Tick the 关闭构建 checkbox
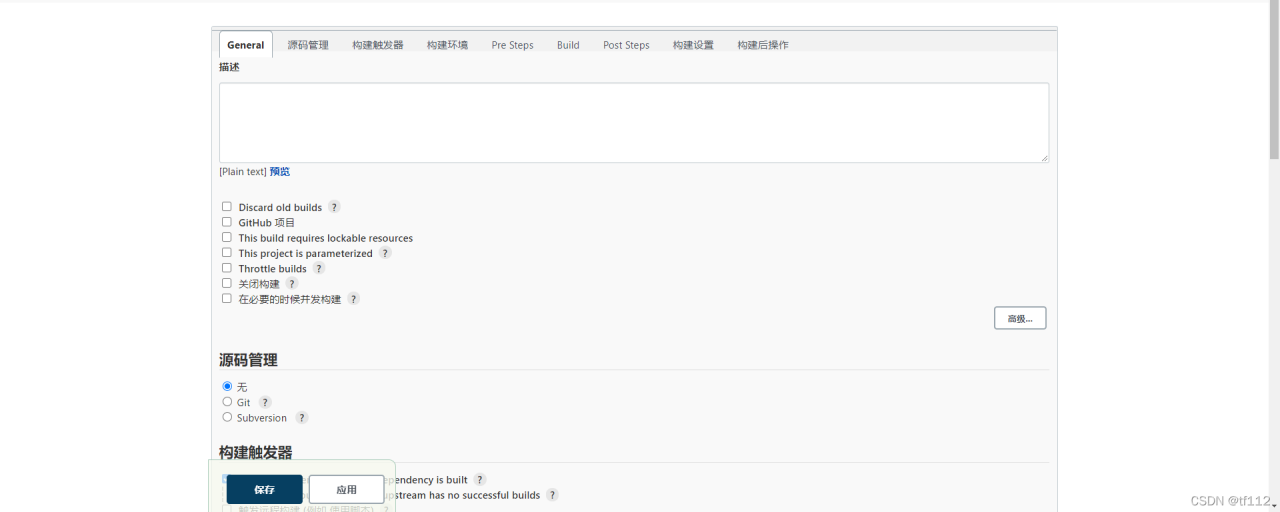 (x=227, y=283)
